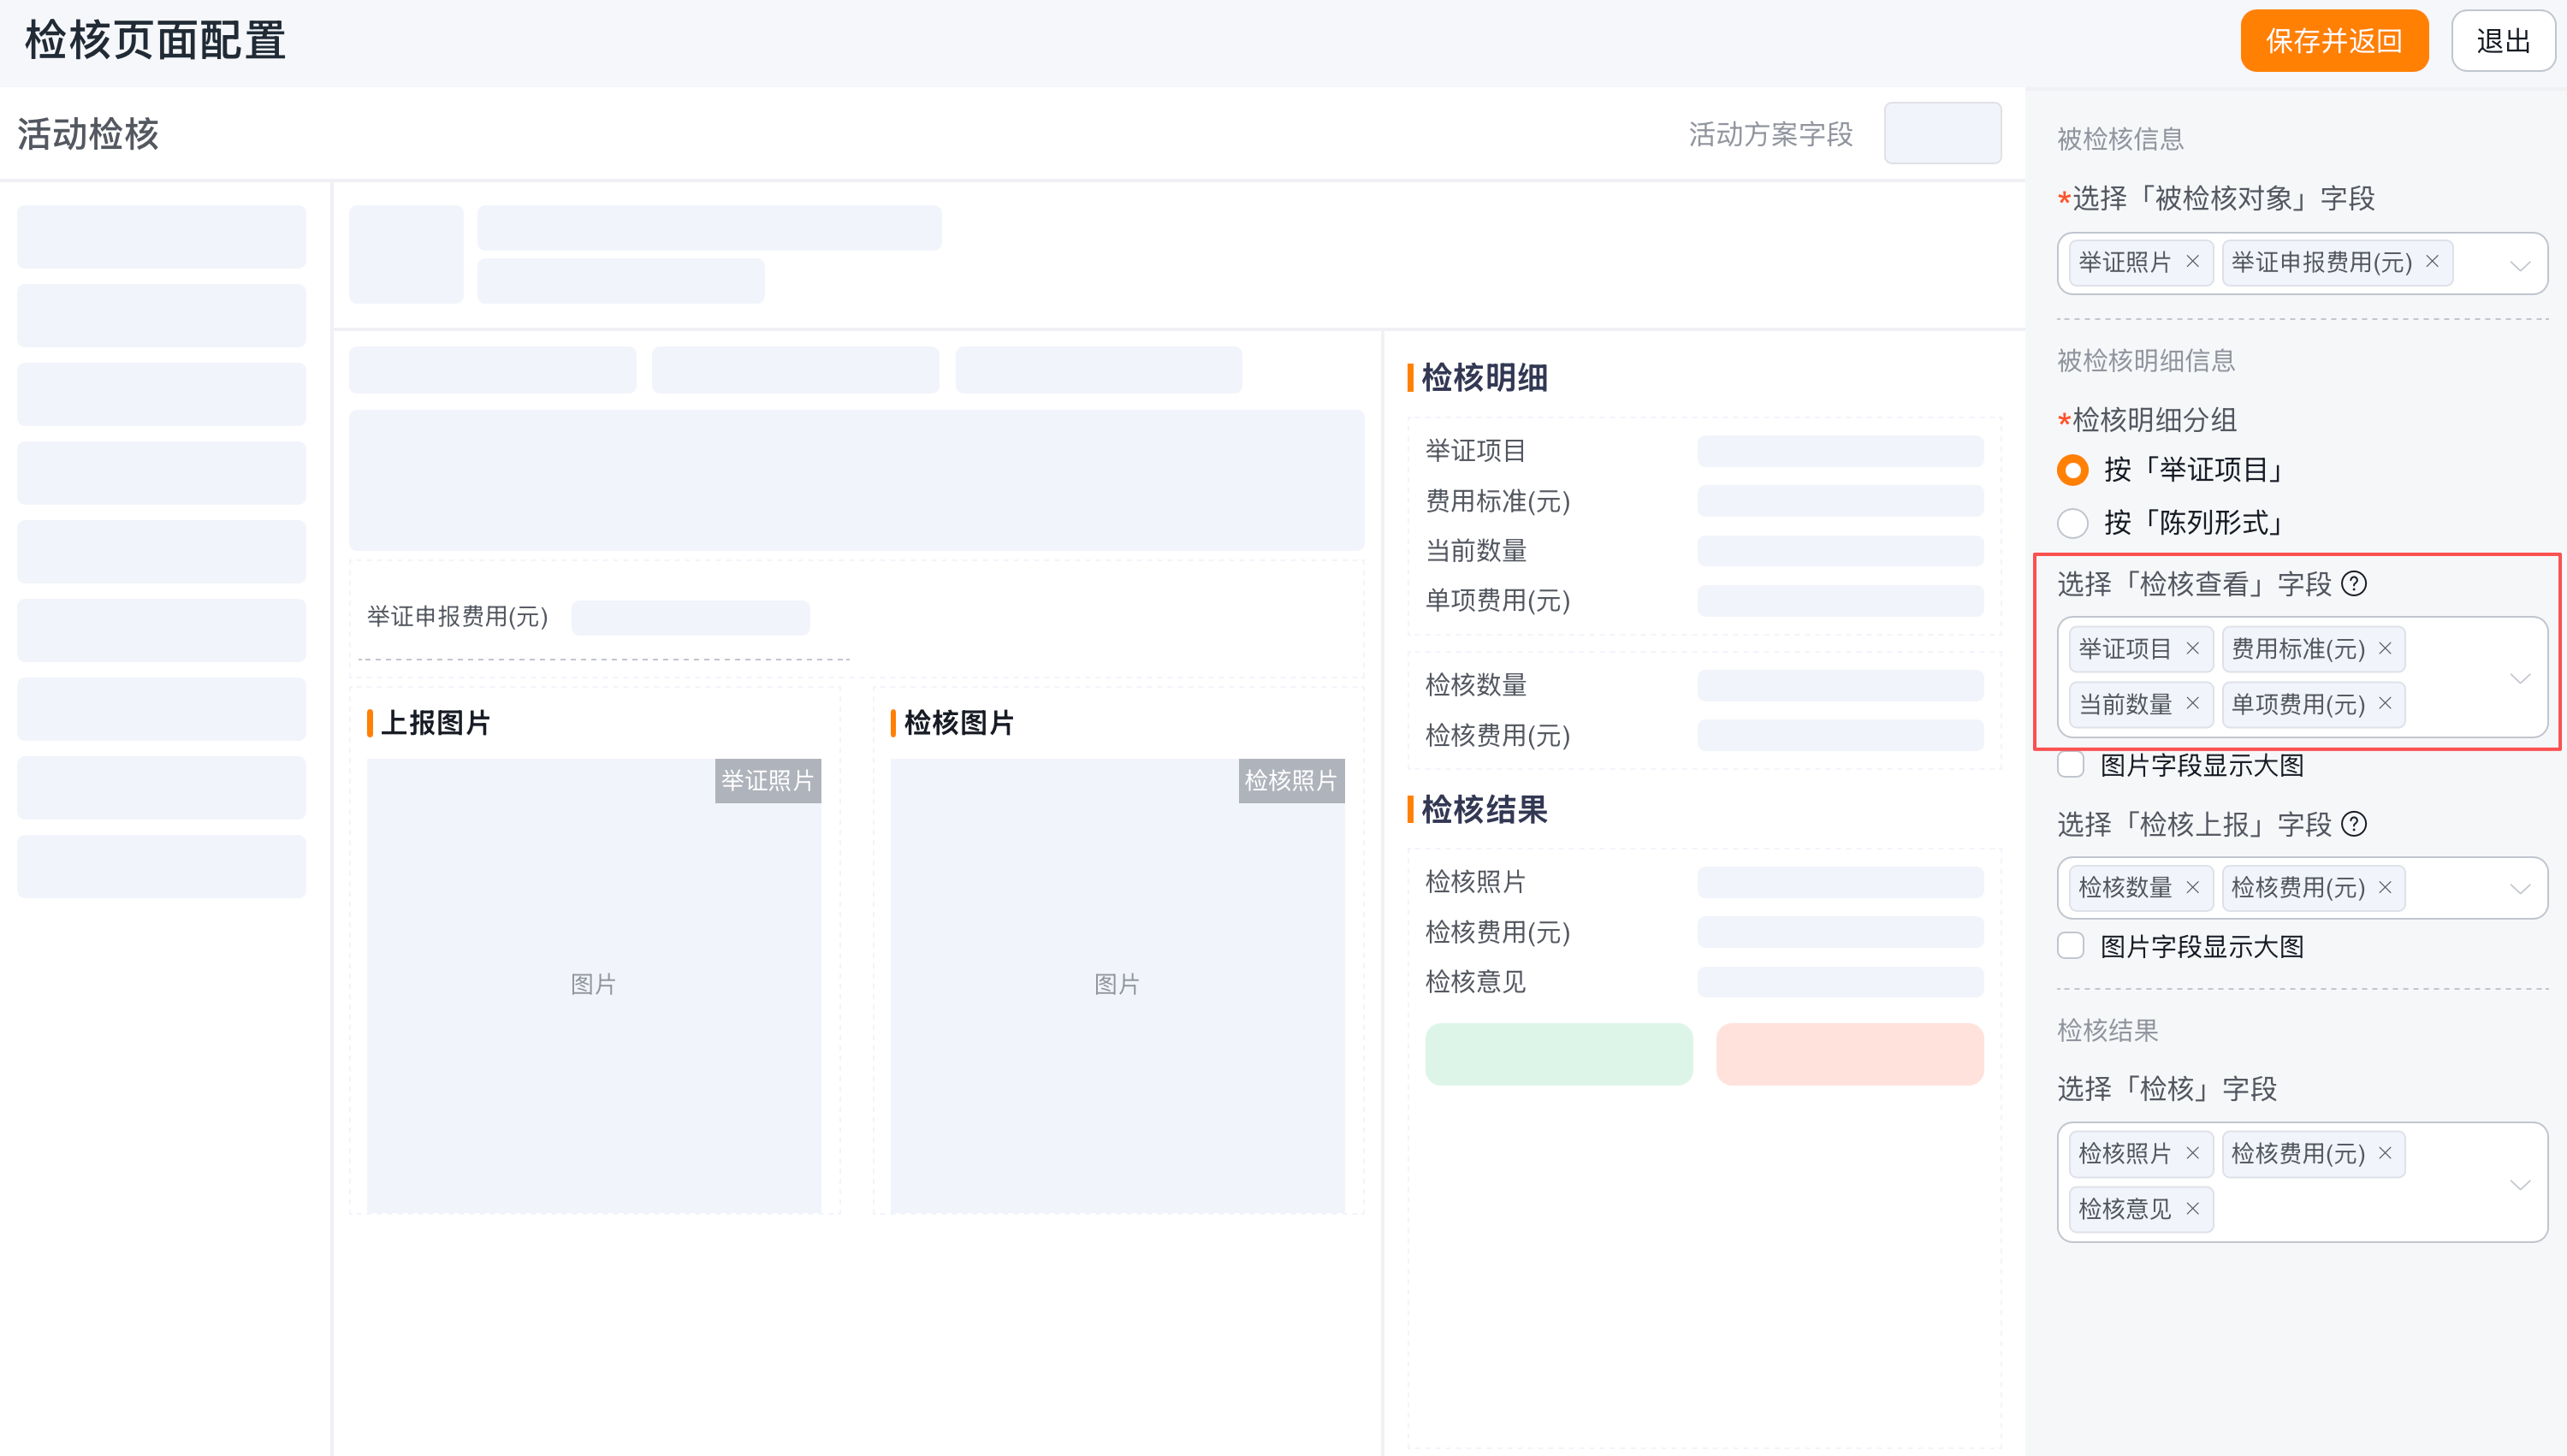The height and width of the screenshot is (1456, 2567).
Task: Remove the 举证项目 tag from 检核查看 field
Action: (x=2193, y=649)
